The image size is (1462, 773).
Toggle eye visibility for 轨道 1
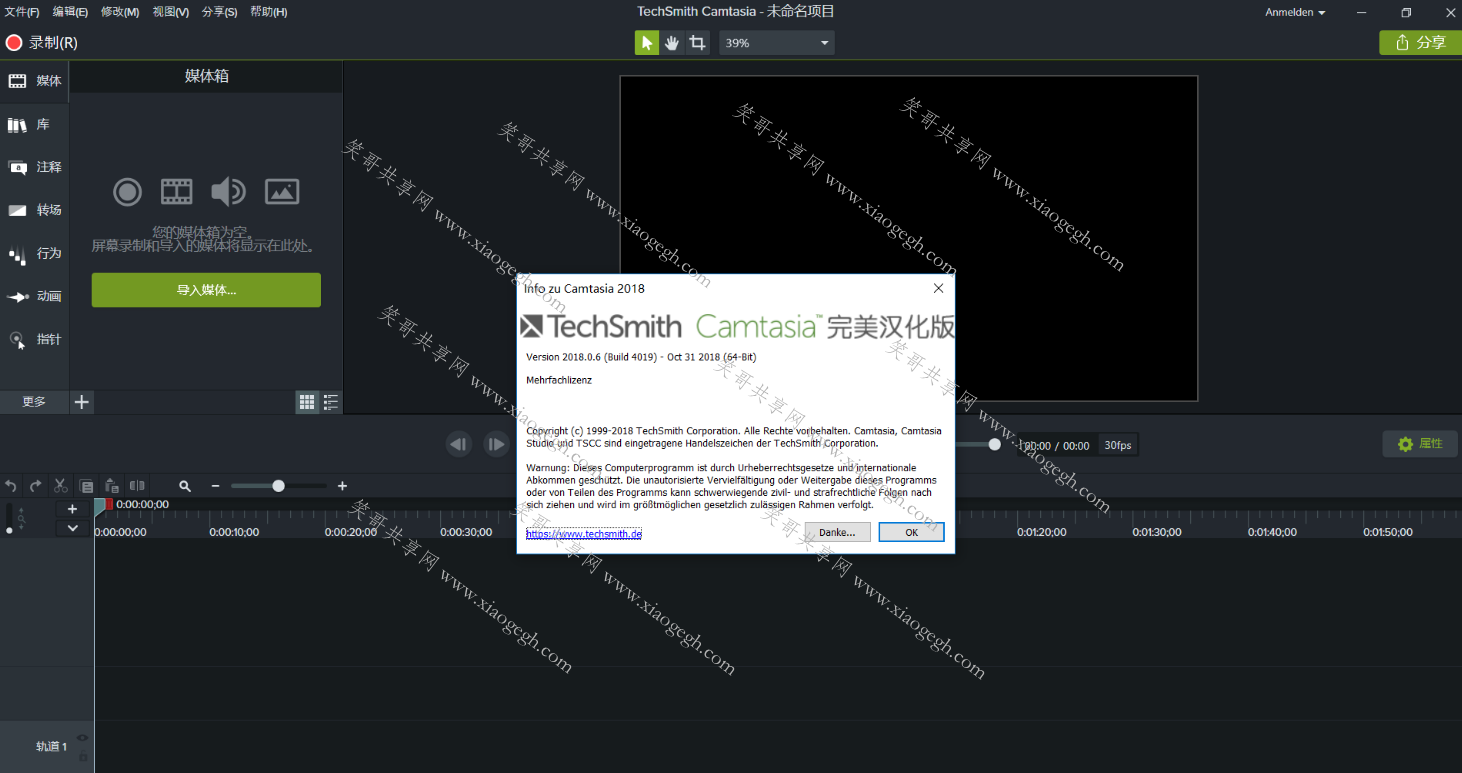(x=83, y=738)
